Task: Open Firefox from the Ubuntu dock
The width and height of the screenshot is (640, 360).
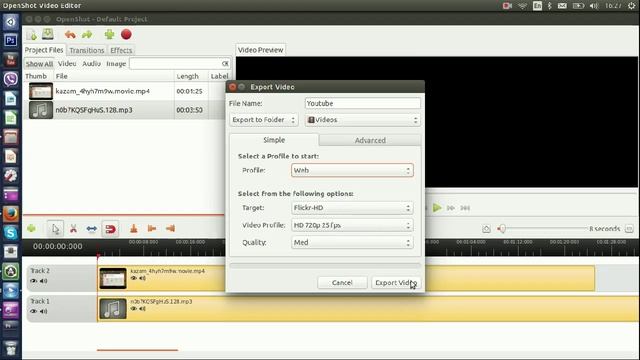Action: click(x=11, y=213)
